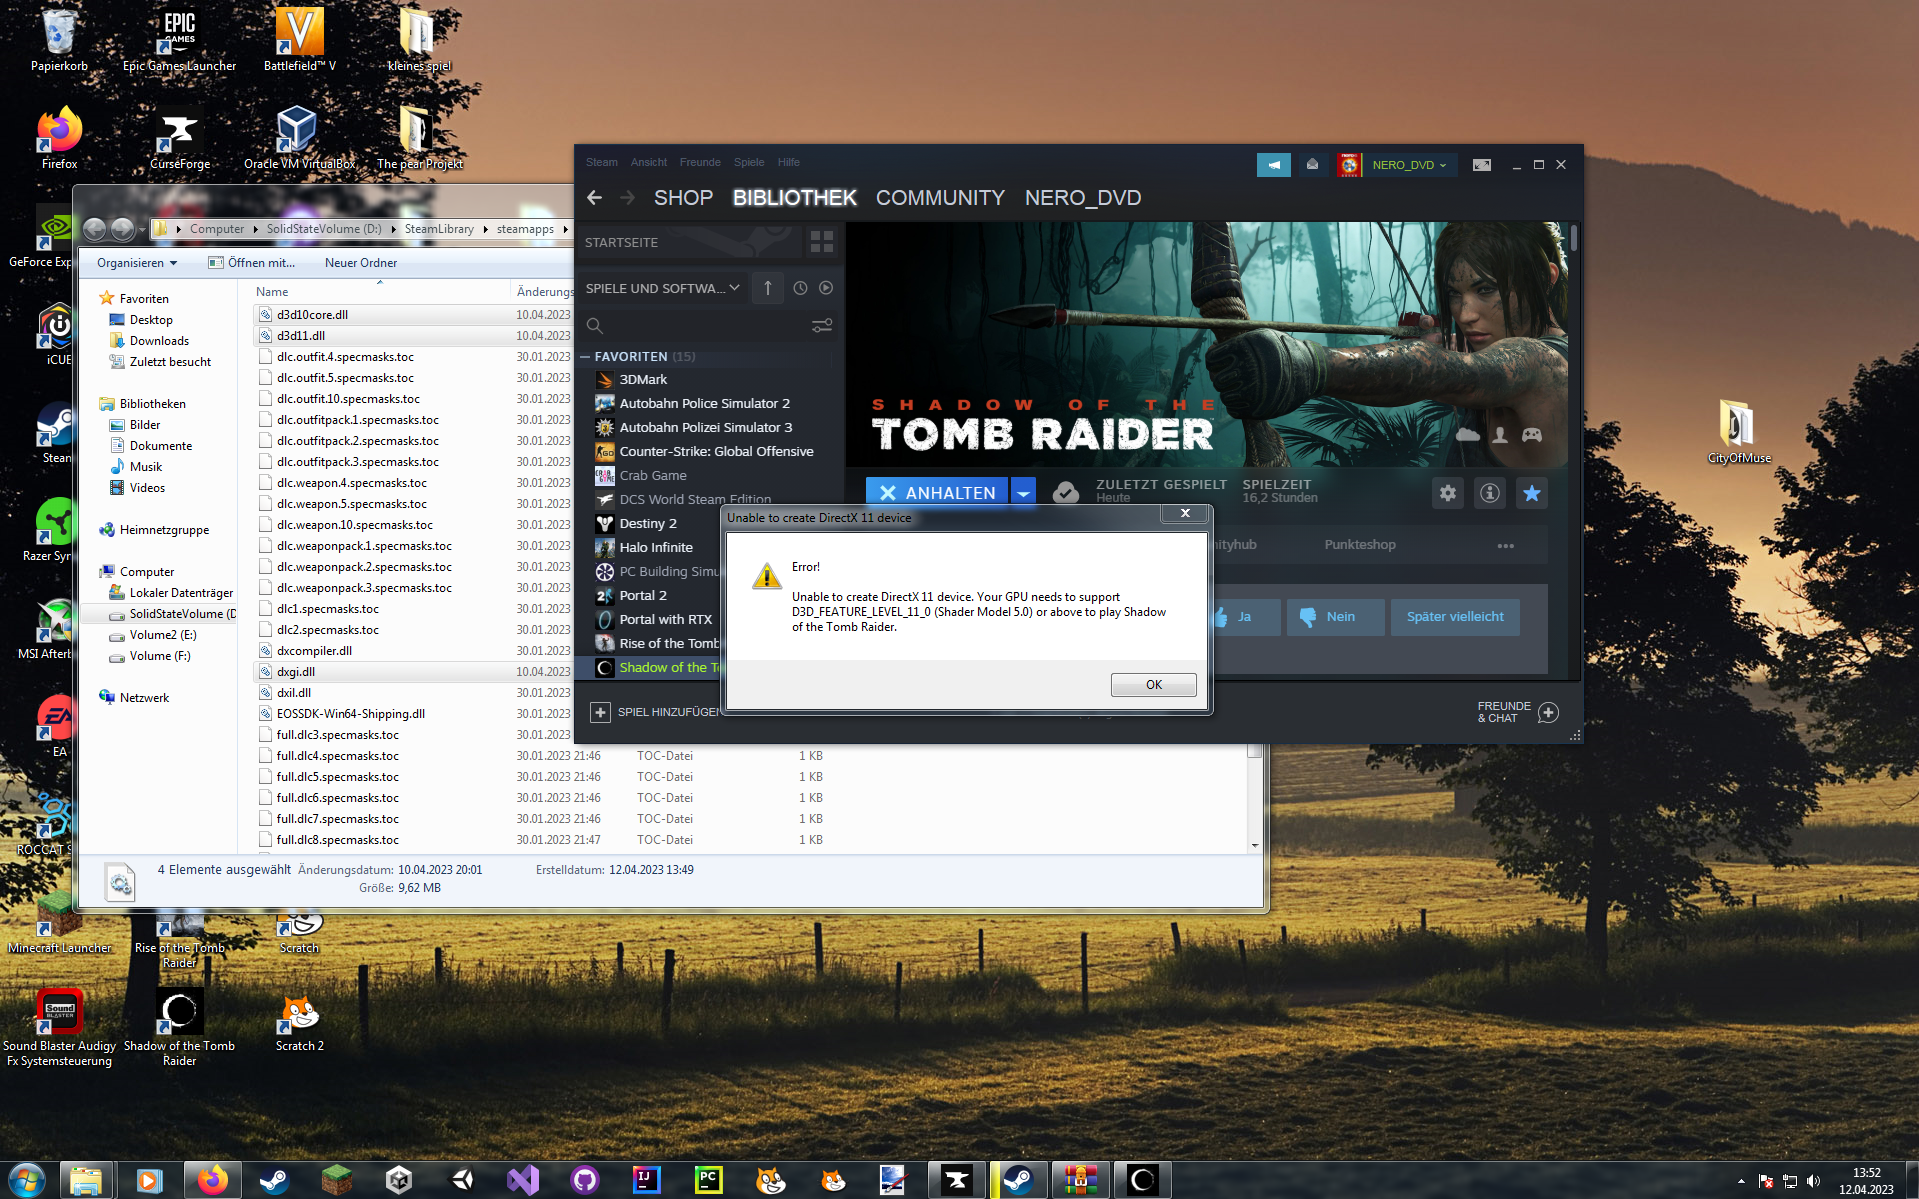Go forward in Steam navigation

coord(627,198)
